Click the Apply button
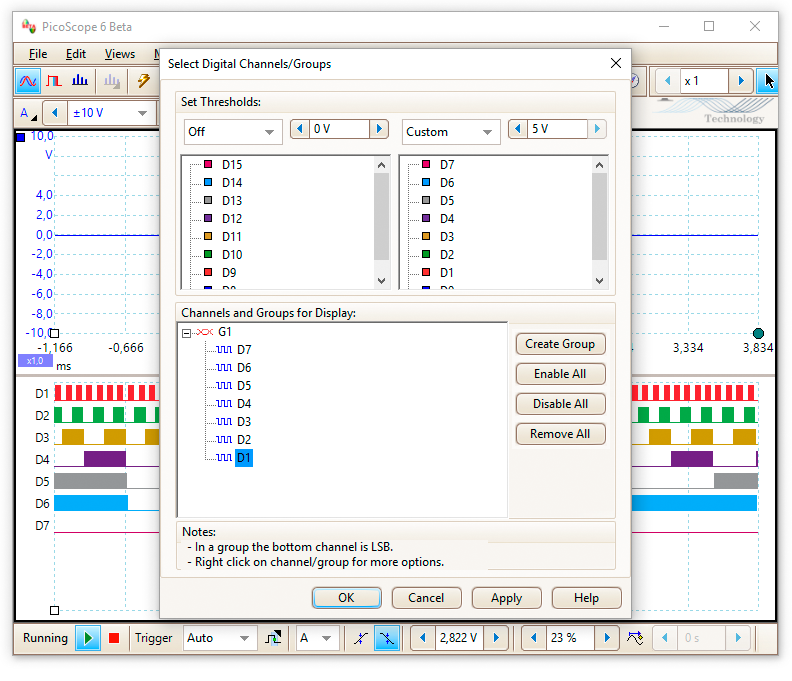The height and width of the screenshot is (681, 792). click(507, 598)
